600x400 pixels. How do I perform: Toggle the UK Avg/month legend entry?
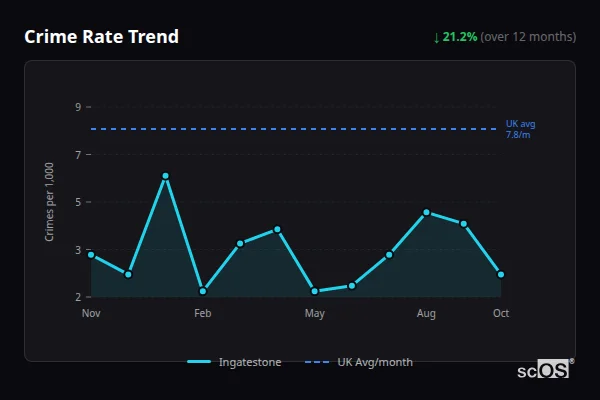[x=359, y=362]
